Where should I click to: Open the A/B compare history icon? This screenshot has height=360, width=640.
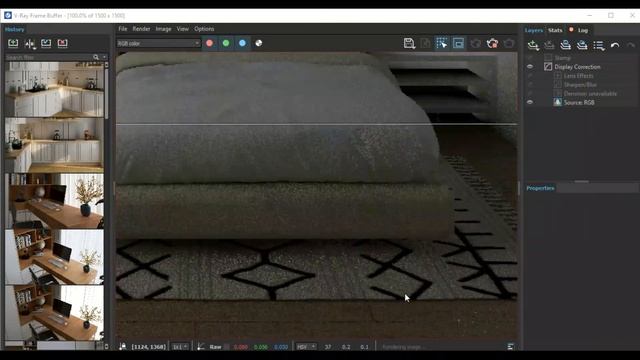(x=30, y=43)
